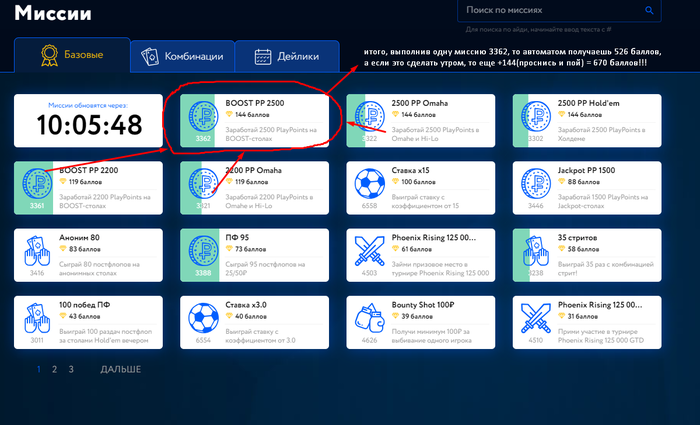Click the calendar icon on Дейлики tab
Image resolution: width=700 pixels, height=425 pixels.
point(263,57)
